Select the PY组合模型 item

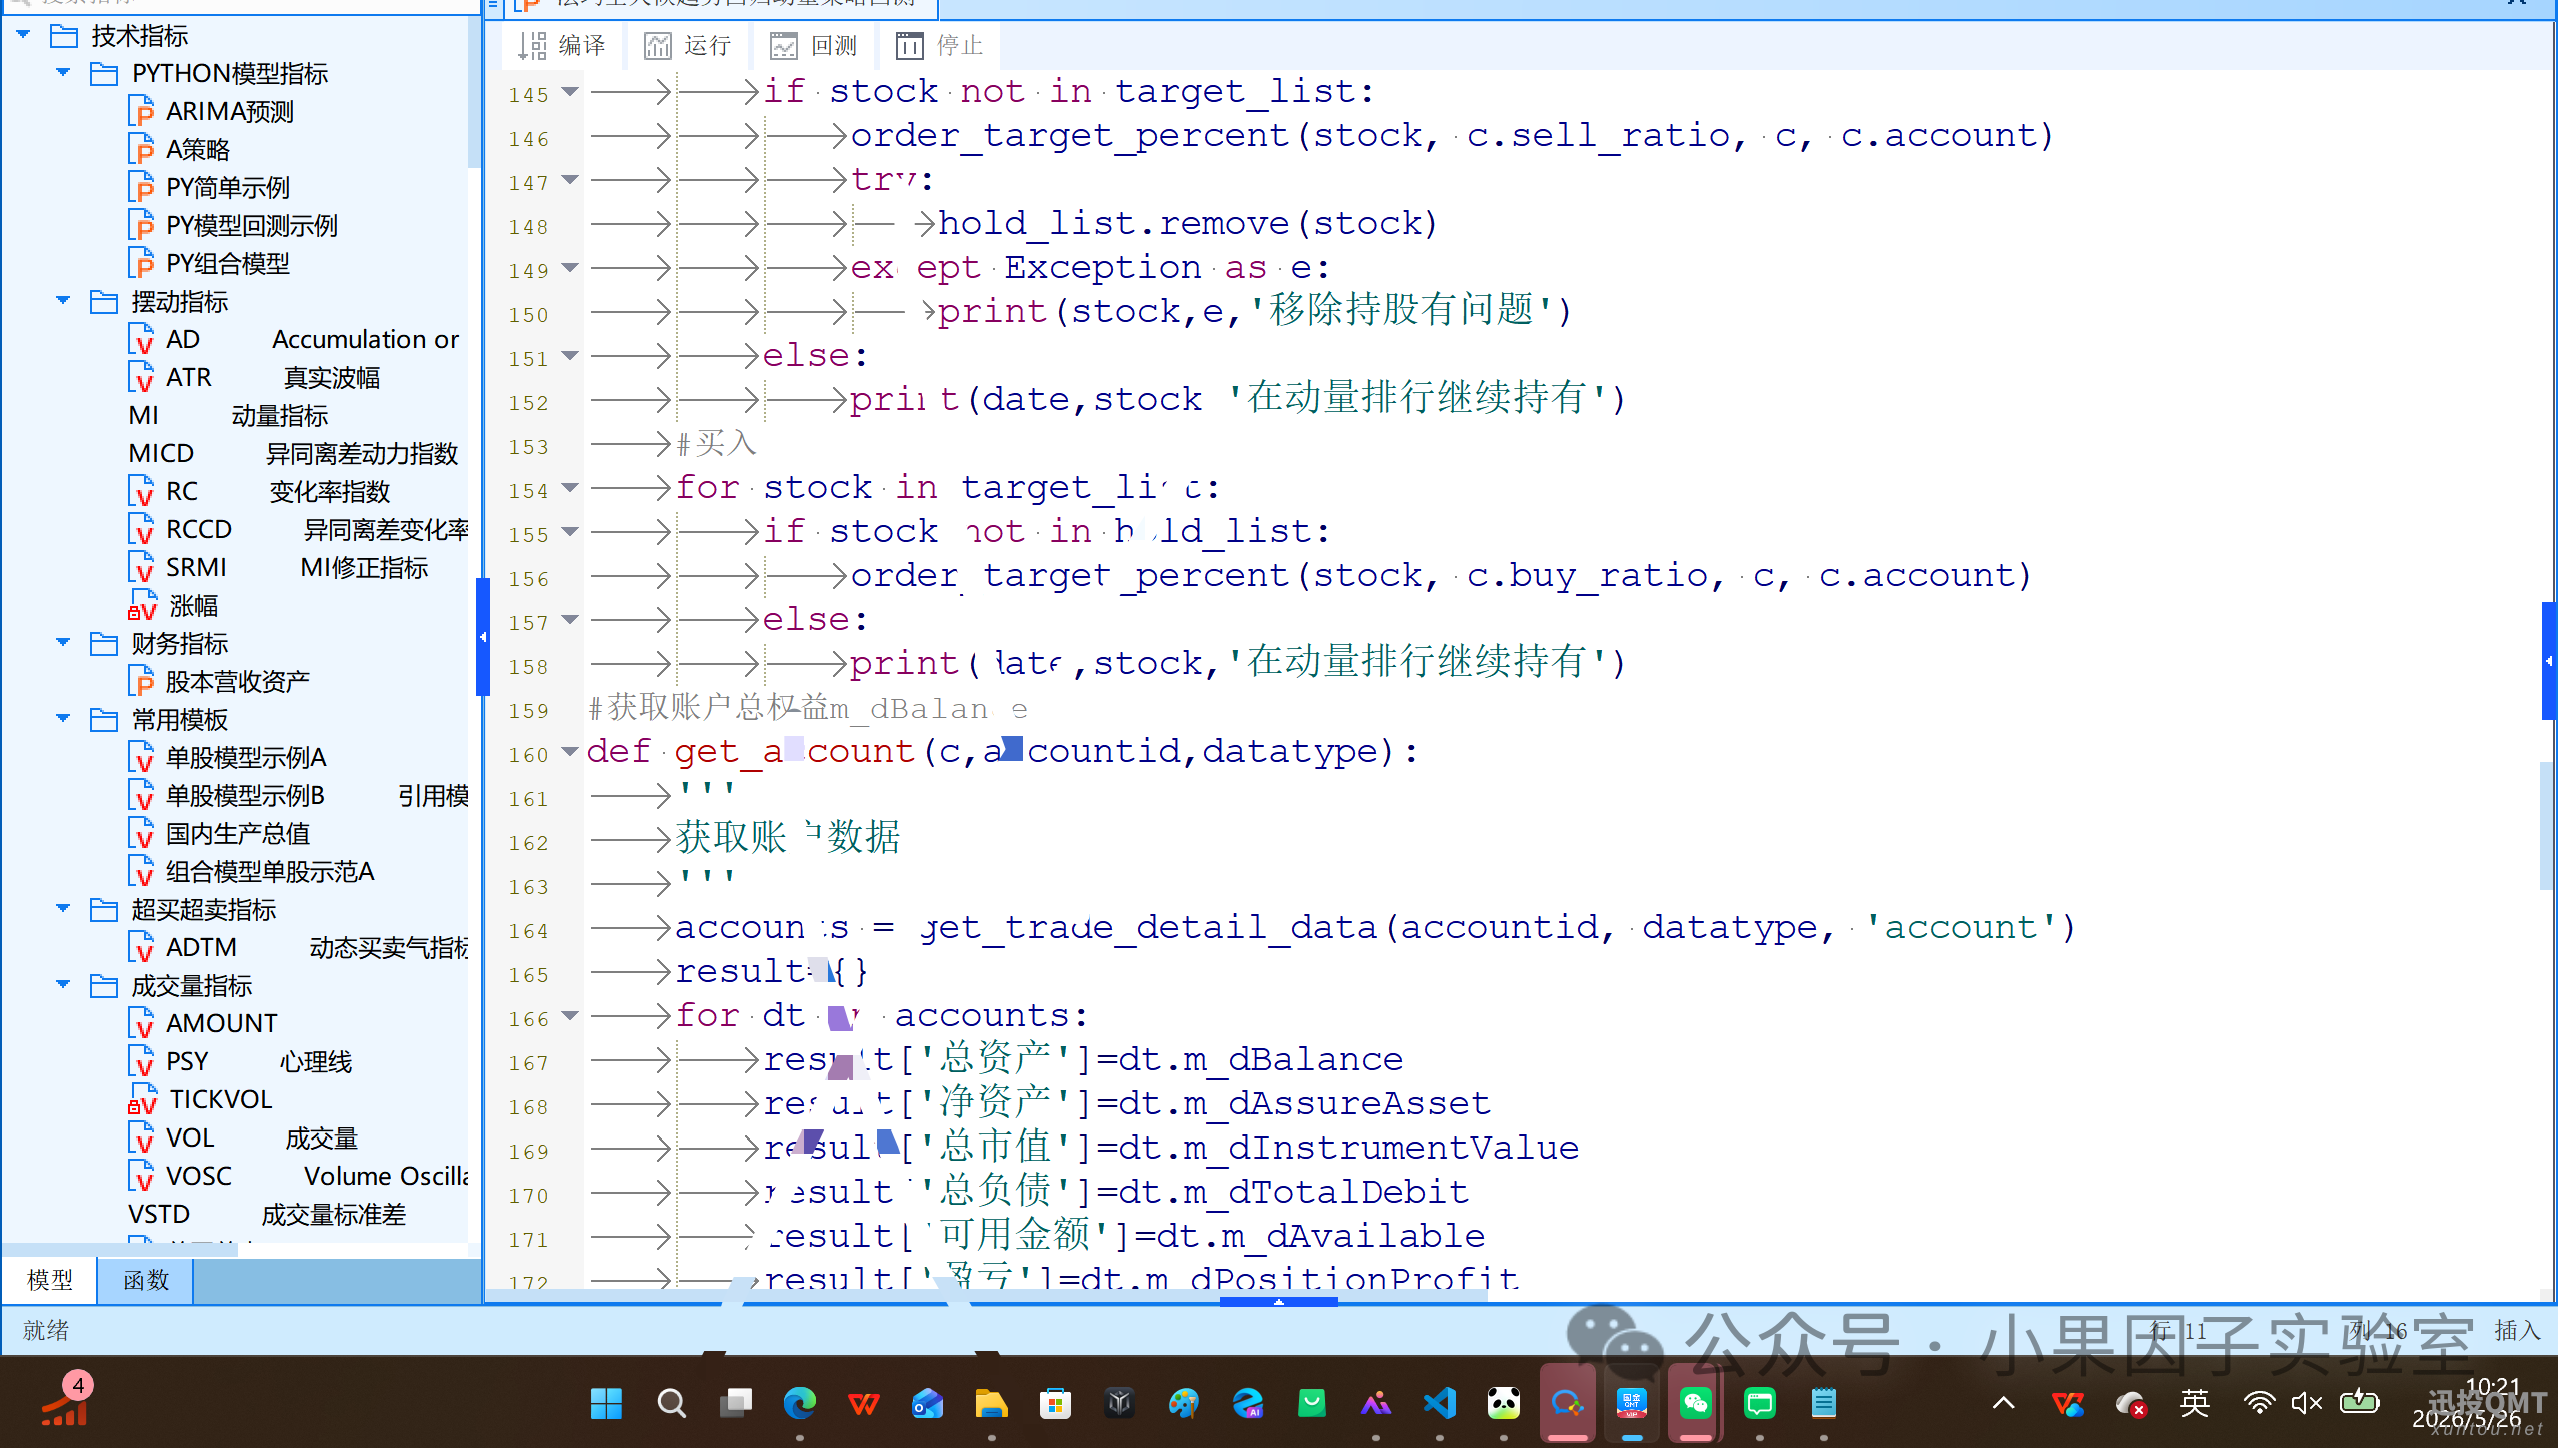click(210, 263)
